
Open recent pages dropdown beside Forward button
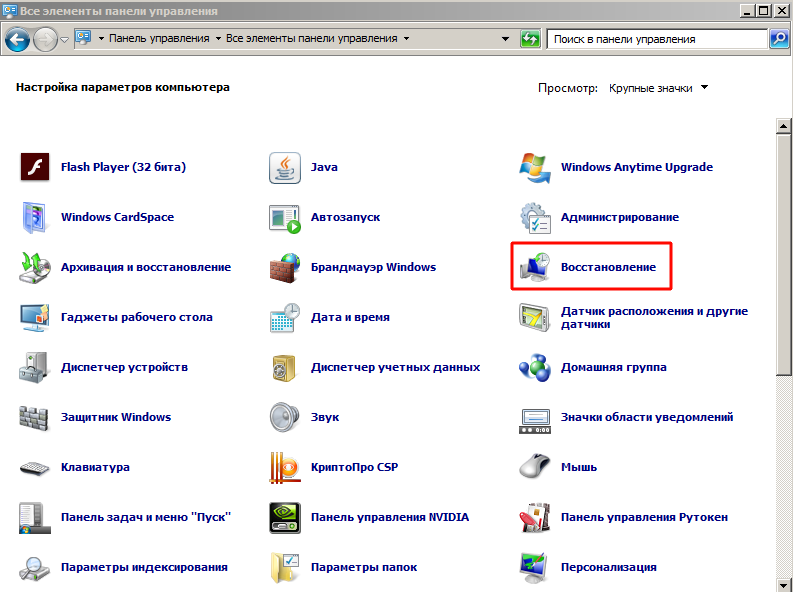click(x=64, y=39)
